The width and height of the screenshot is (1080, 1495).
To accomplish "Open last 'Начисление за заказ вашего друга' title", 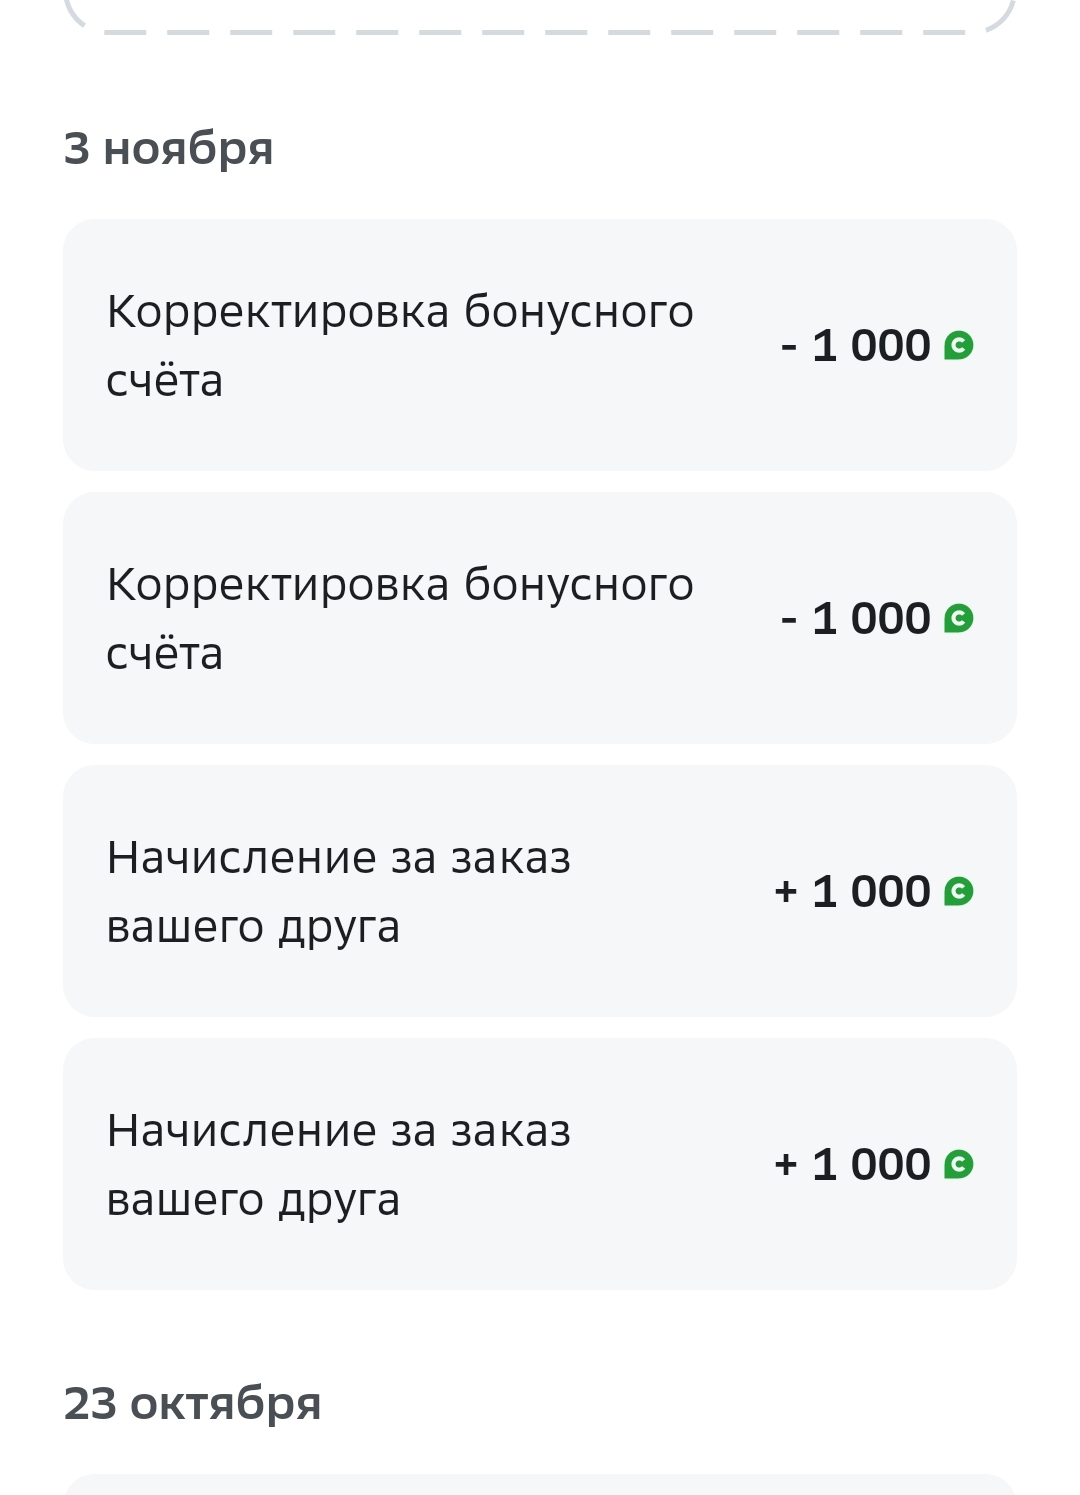I will pyautogui.click(x=339, y=1165).
